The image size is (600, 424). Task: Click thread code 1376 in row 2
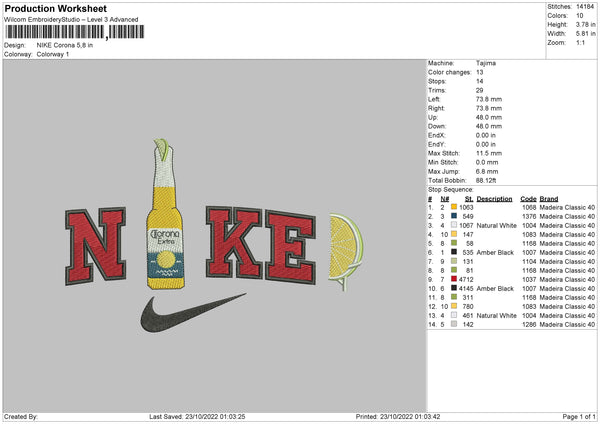(x=530, y=217)
